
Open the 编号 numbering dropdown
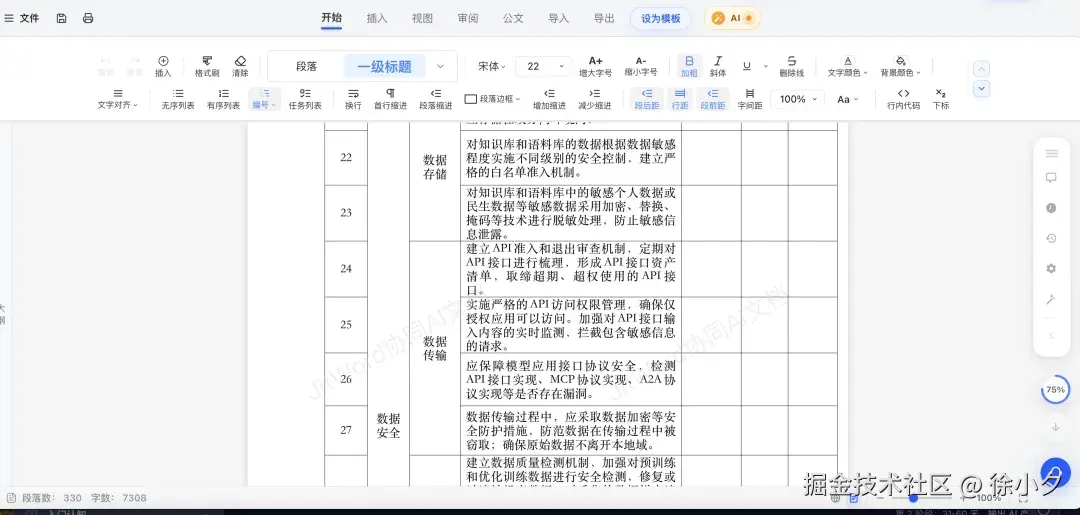[x=264, y=99]
